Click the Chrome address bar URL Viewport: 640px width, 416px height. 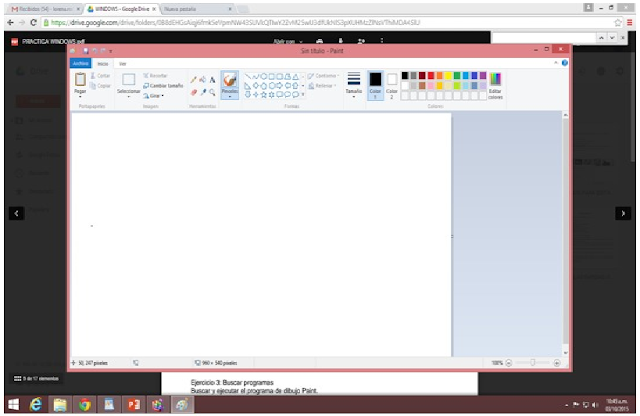pos(235,23)
